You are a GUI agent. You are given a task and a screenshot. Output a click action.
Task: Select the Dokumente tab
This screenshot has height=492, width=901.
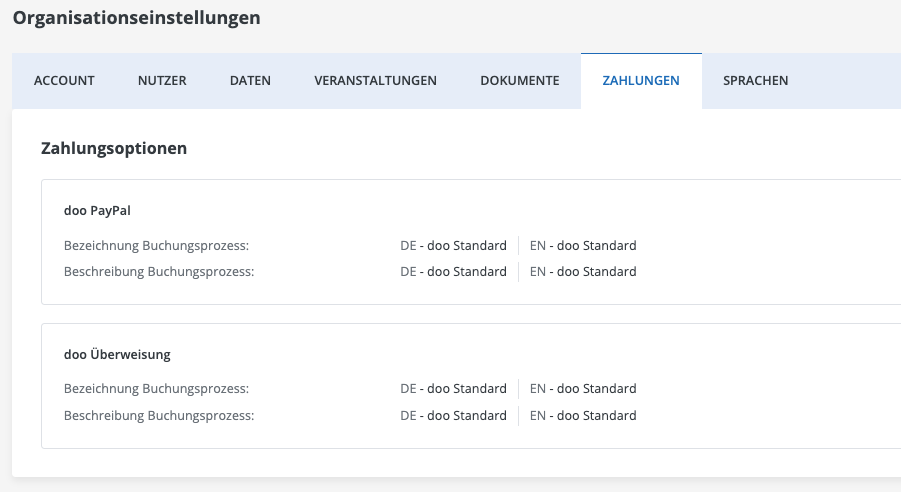(519, 81)
